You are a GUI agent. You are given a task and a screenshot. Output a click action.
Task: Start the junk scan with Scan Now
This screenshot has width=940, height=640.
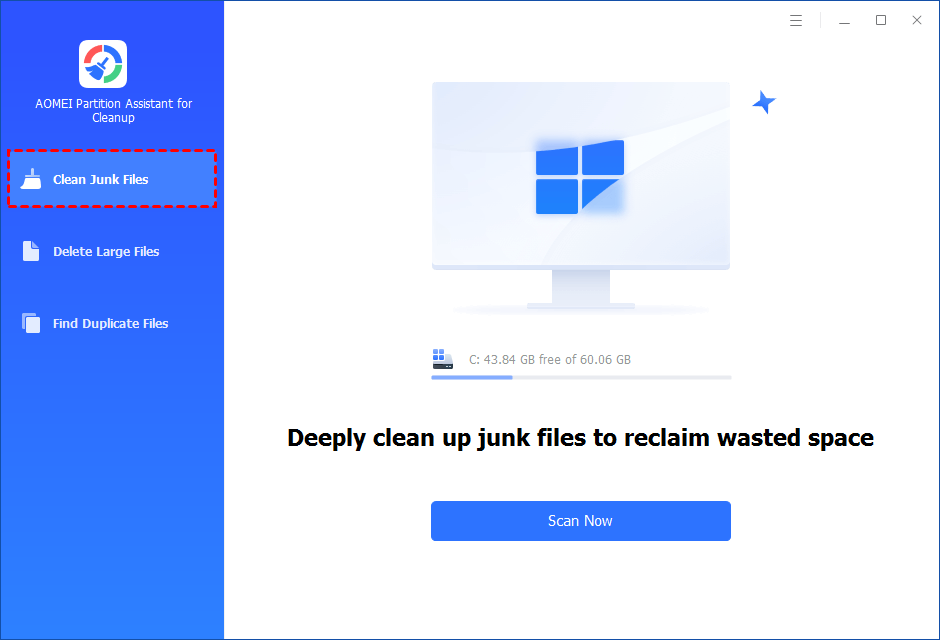coord(580,521)
